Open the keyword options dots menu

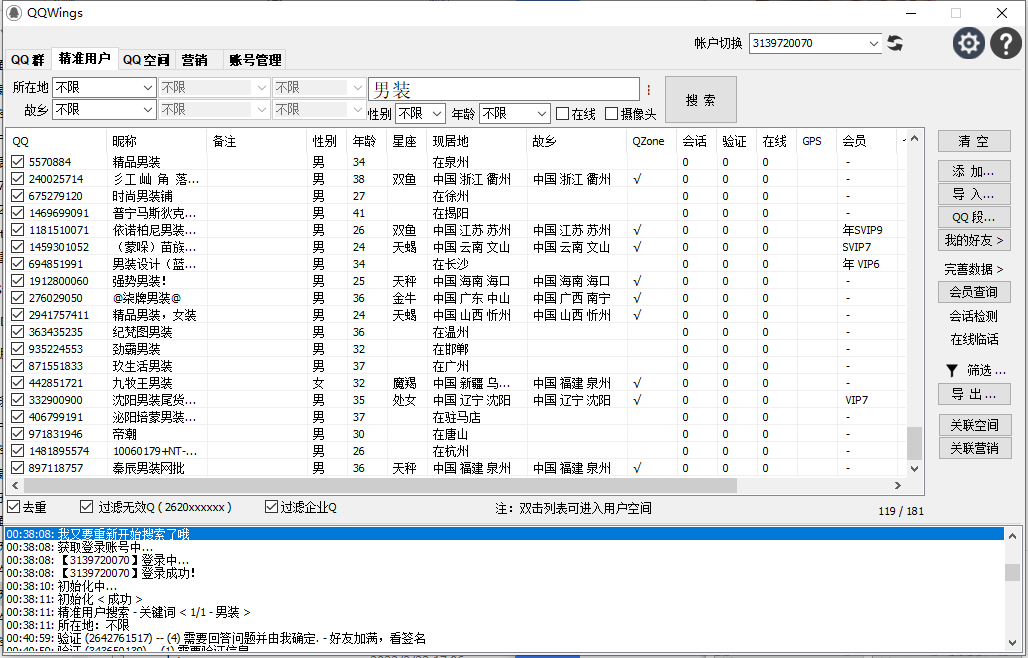[x=648, y=89]
